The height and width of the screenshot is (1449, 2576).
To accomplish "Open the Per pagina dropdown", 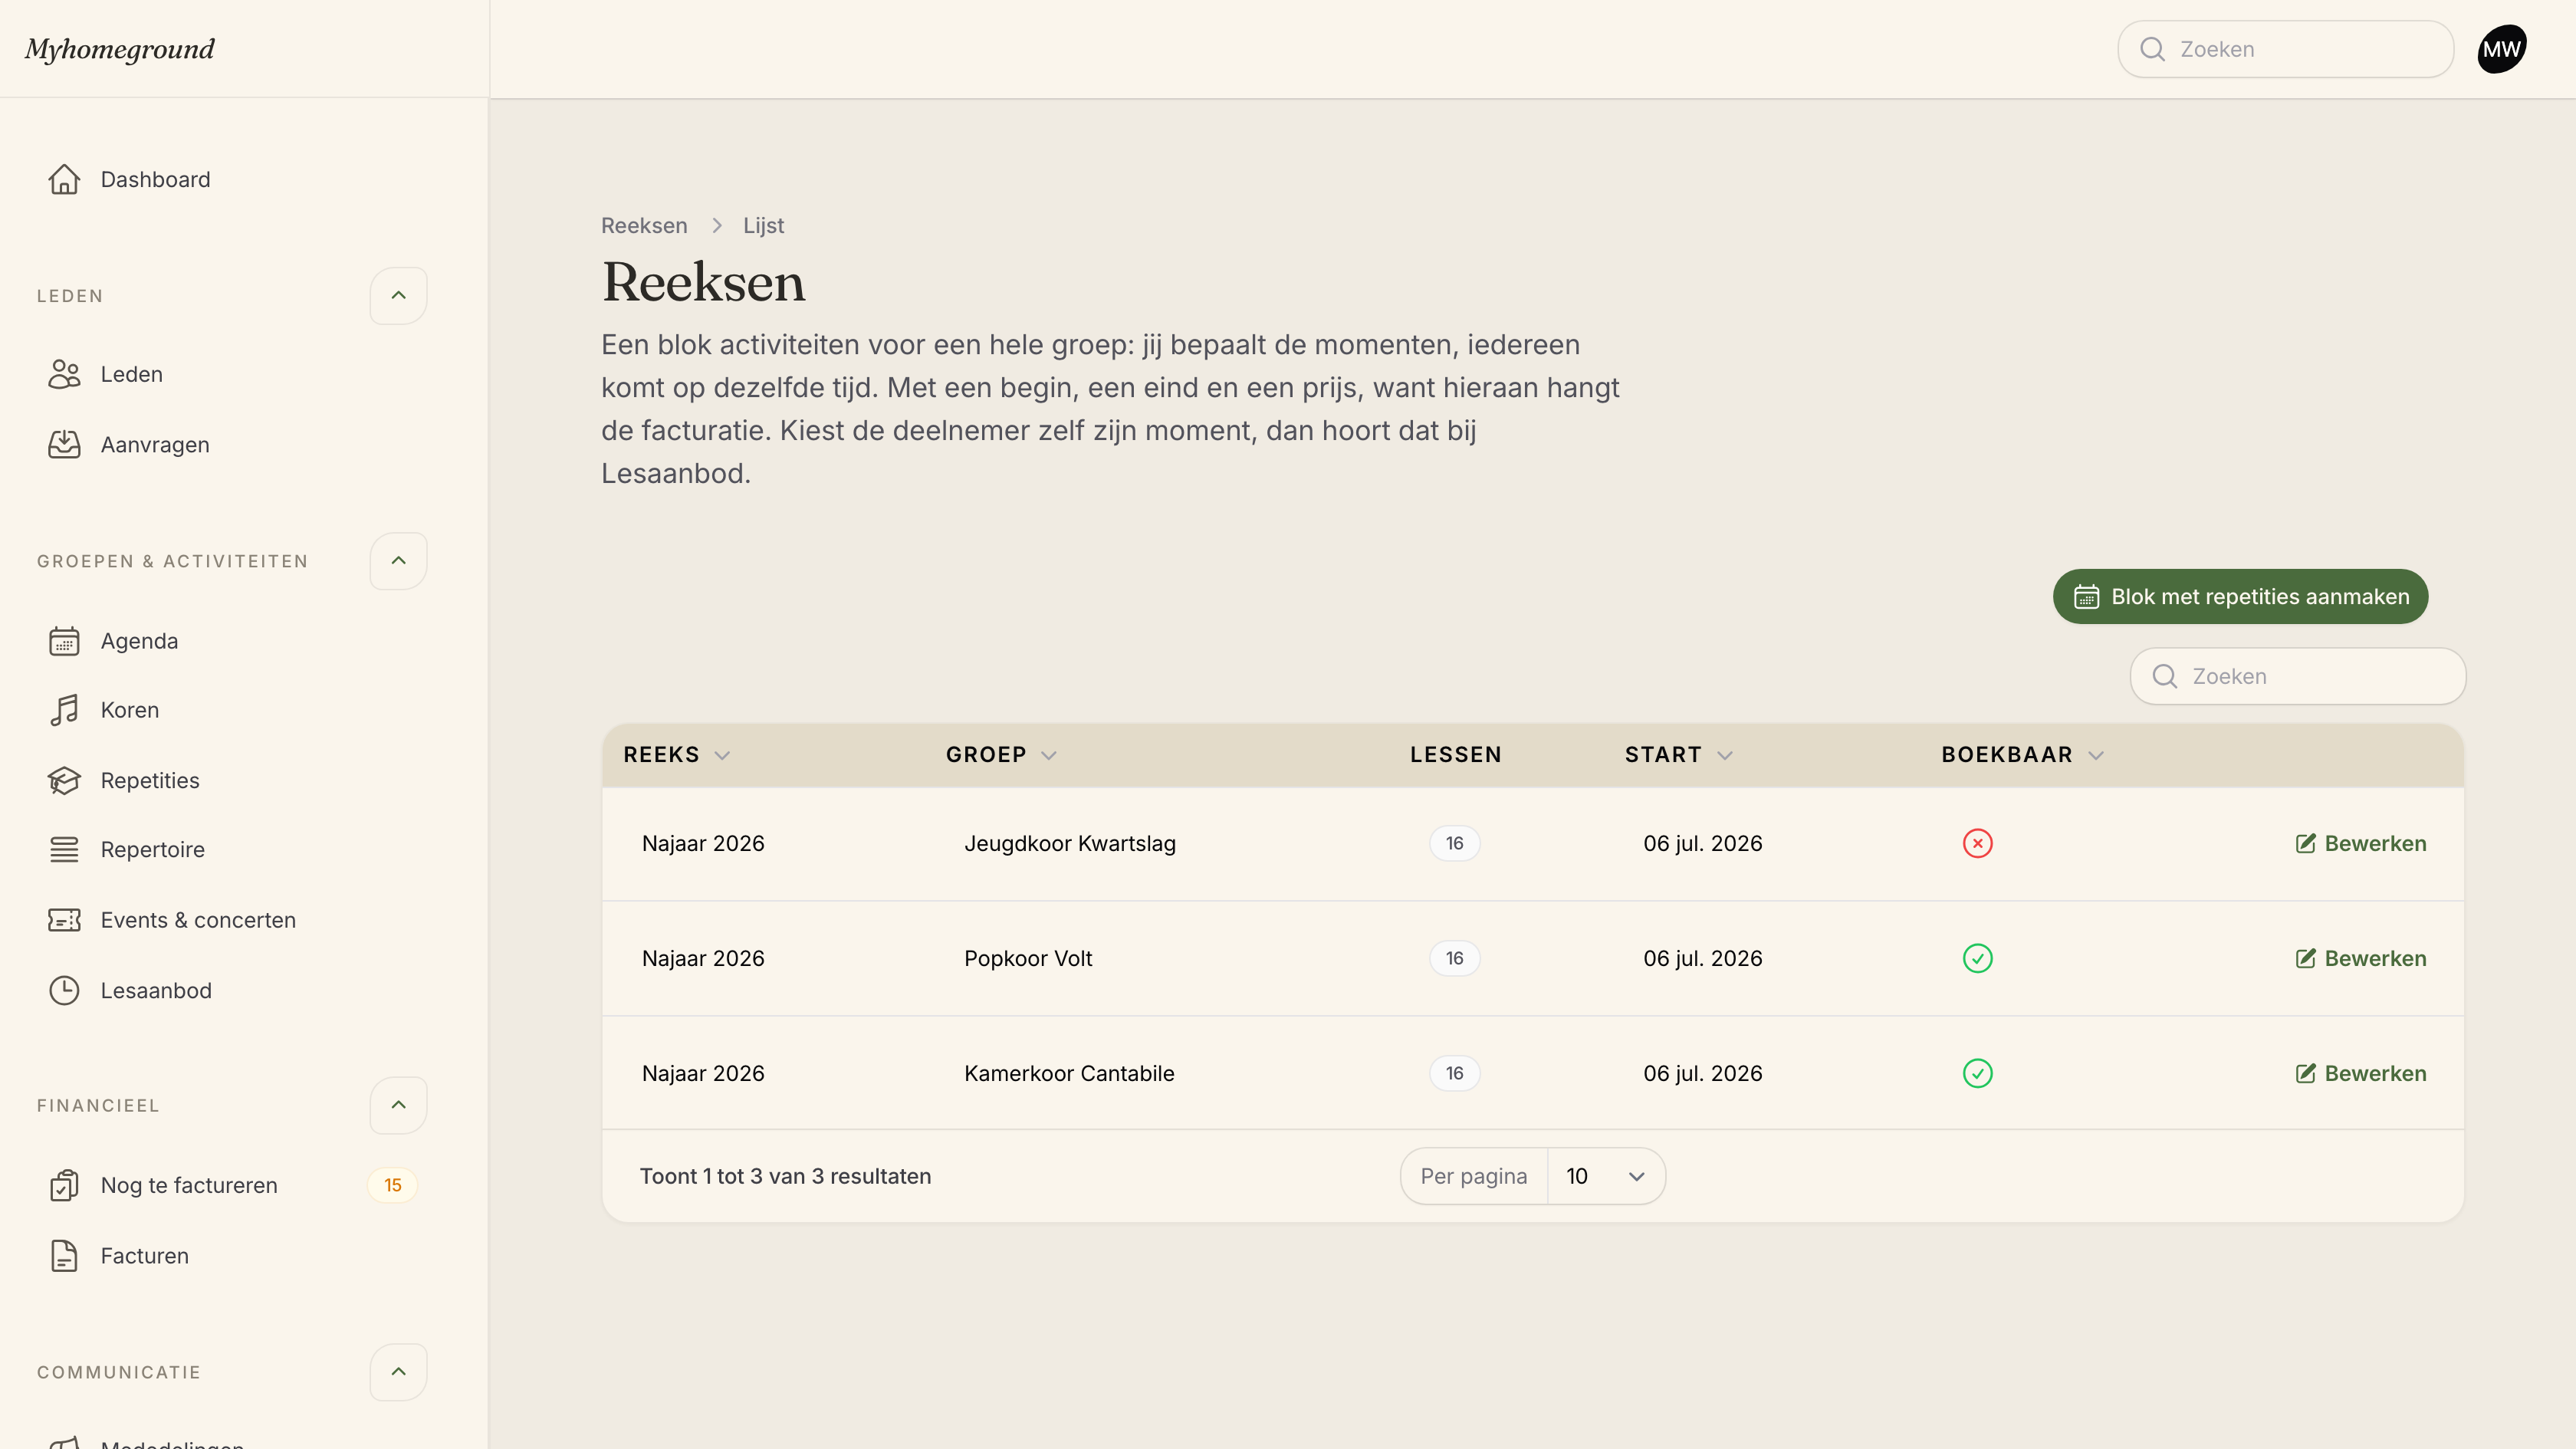I will pyautogui.click(x=1606, y=1176).
